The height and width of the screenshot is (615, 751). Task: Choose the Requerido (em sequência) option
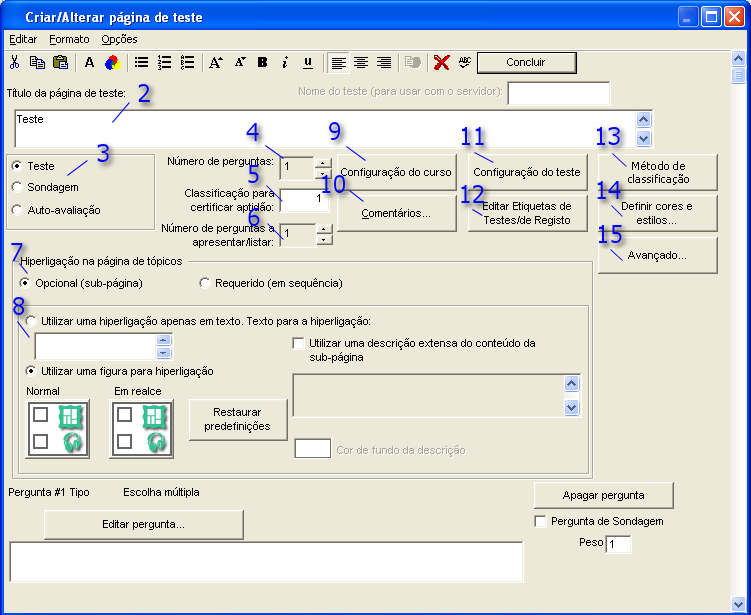coord(205,283)
